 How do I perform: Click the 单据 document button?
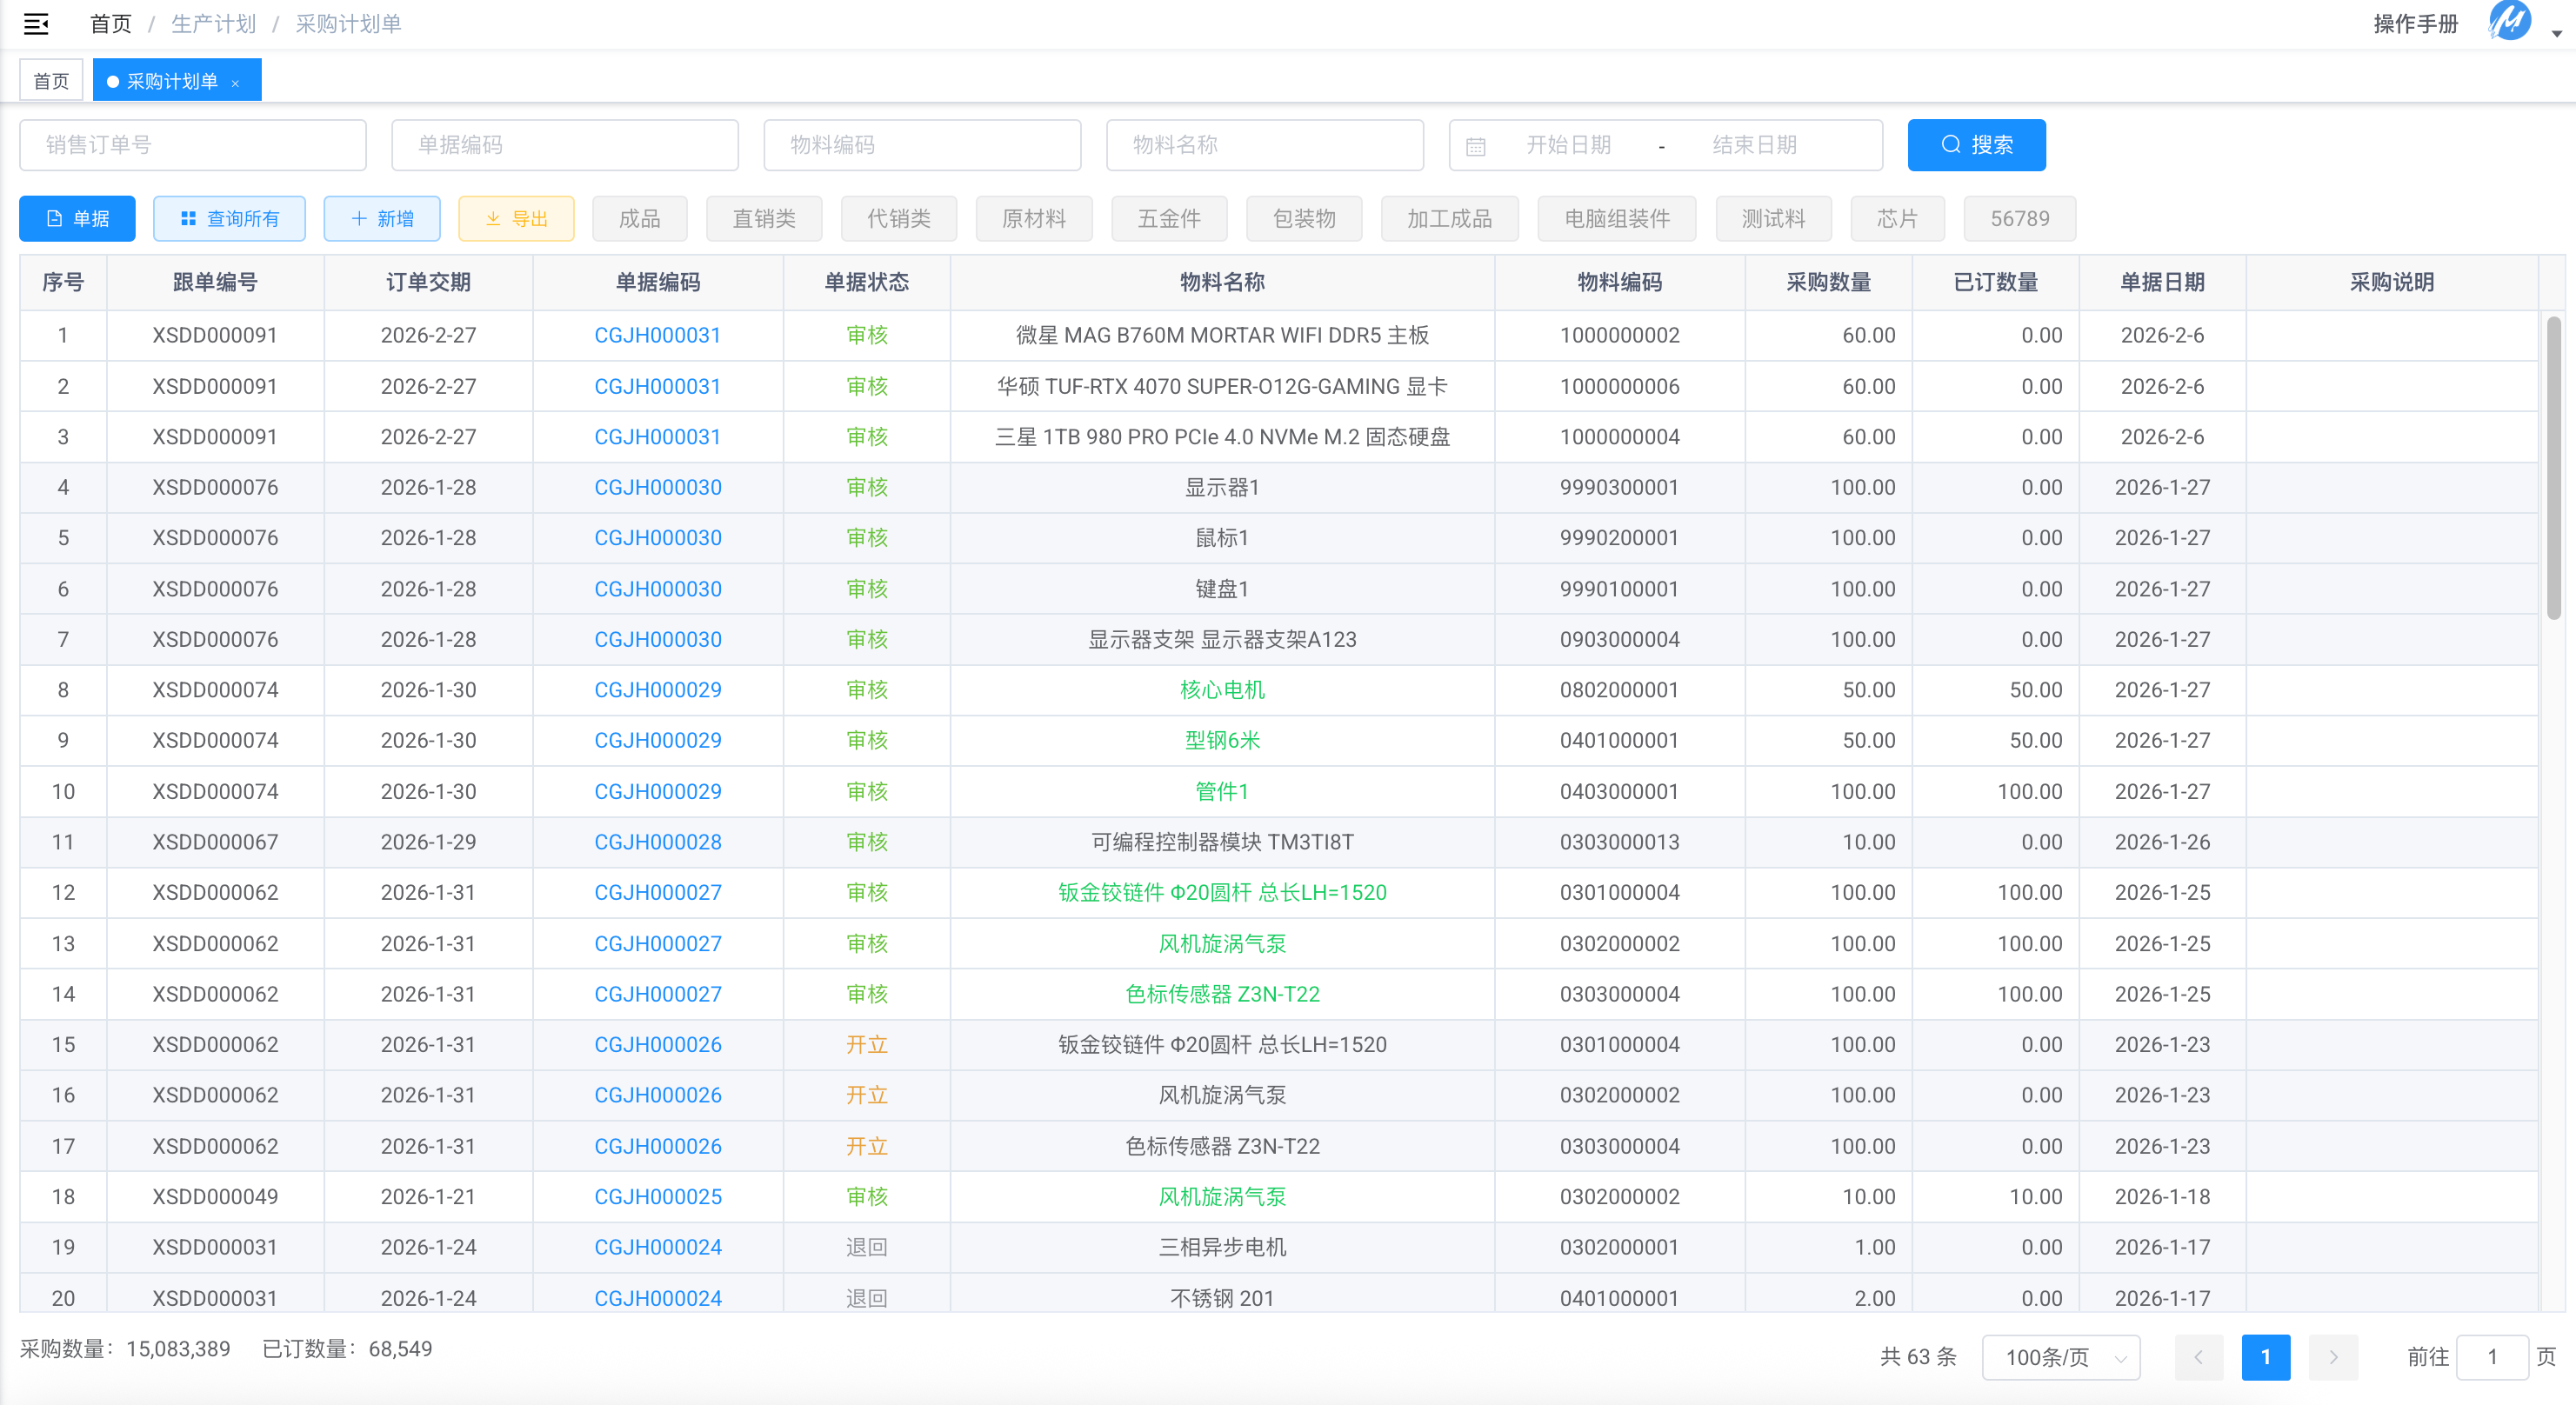coord(77,218)
